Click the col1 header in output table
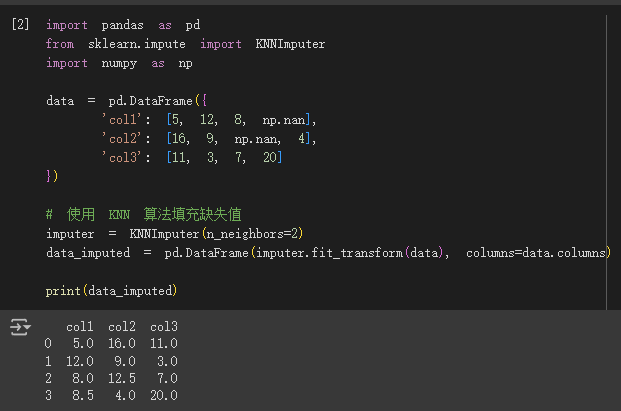Viewport: 621px width, 411px height. click(x=80, y=327)
